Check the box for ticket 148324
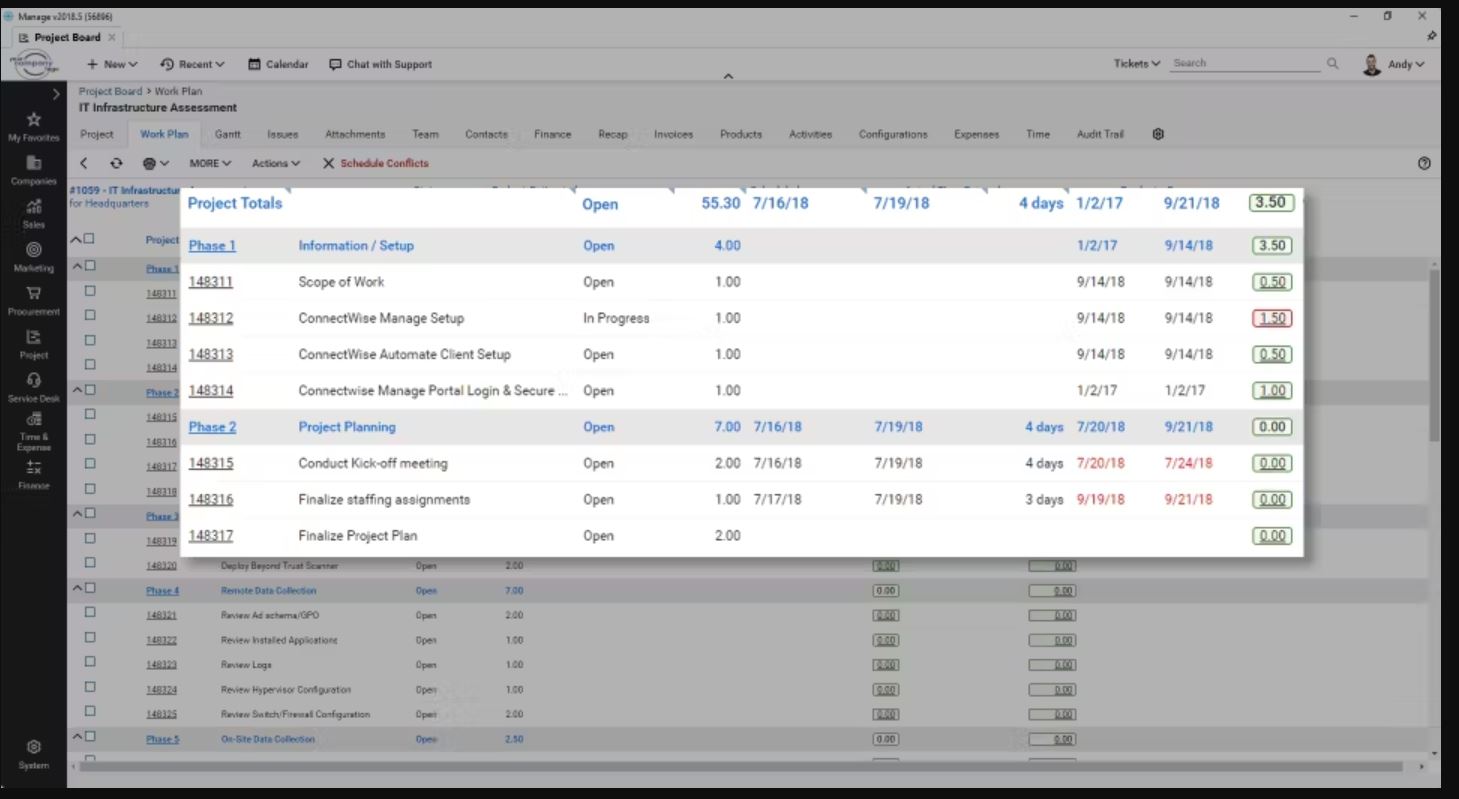Viewport: 1459px width, 799px height. [x=90, y=687]
